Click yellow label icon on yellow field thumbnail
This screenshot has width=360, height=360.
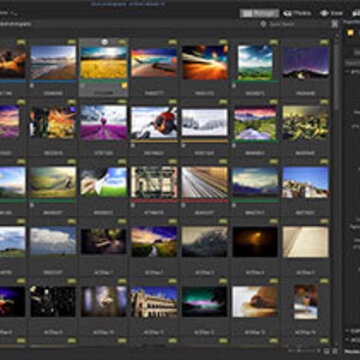[124, 86]
